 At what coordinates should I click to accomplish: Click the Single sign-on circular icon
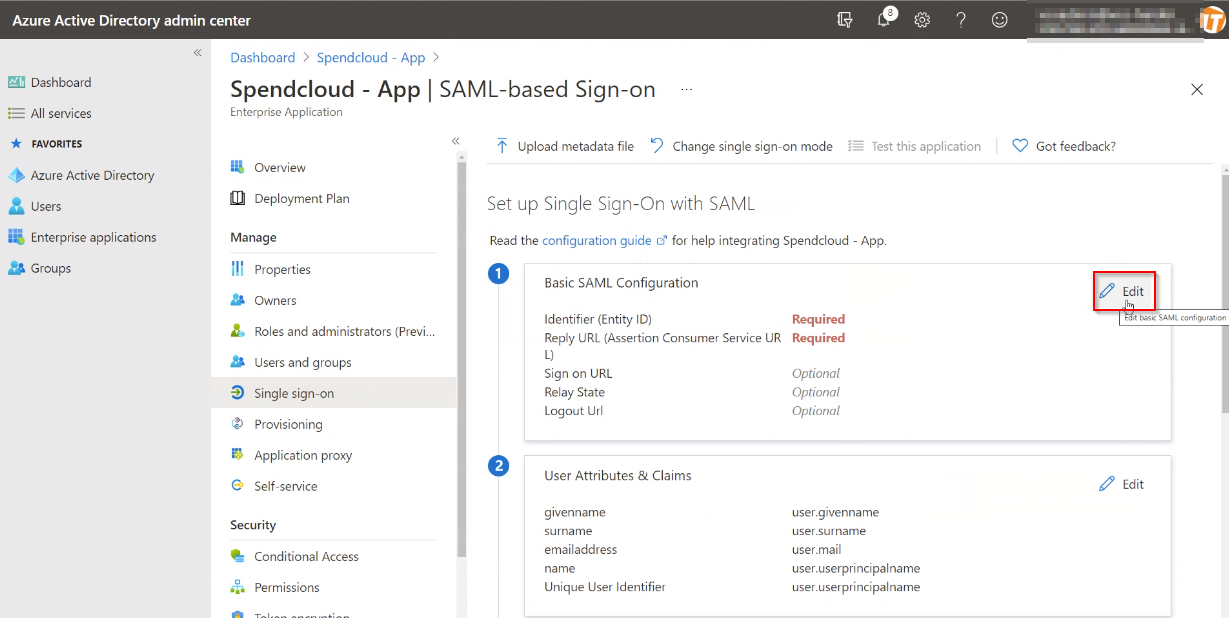tap(237, 393)
